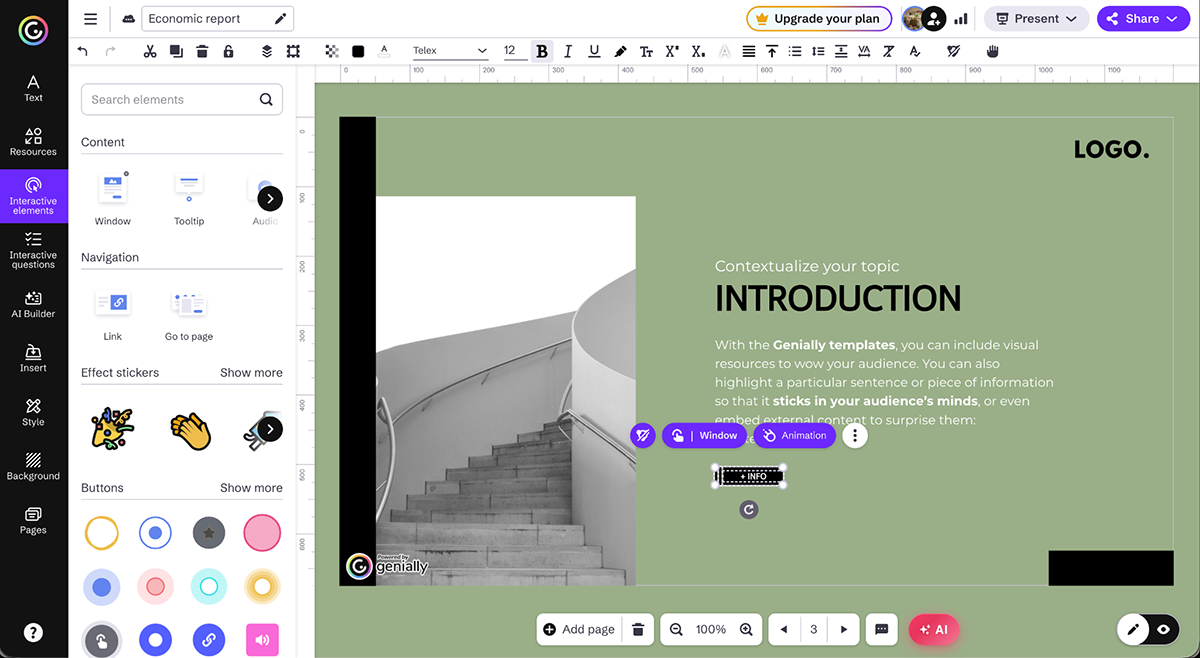The image size is (1200, 658).
Task: Open the hand interactivity tool
Action: coord(993,51)
